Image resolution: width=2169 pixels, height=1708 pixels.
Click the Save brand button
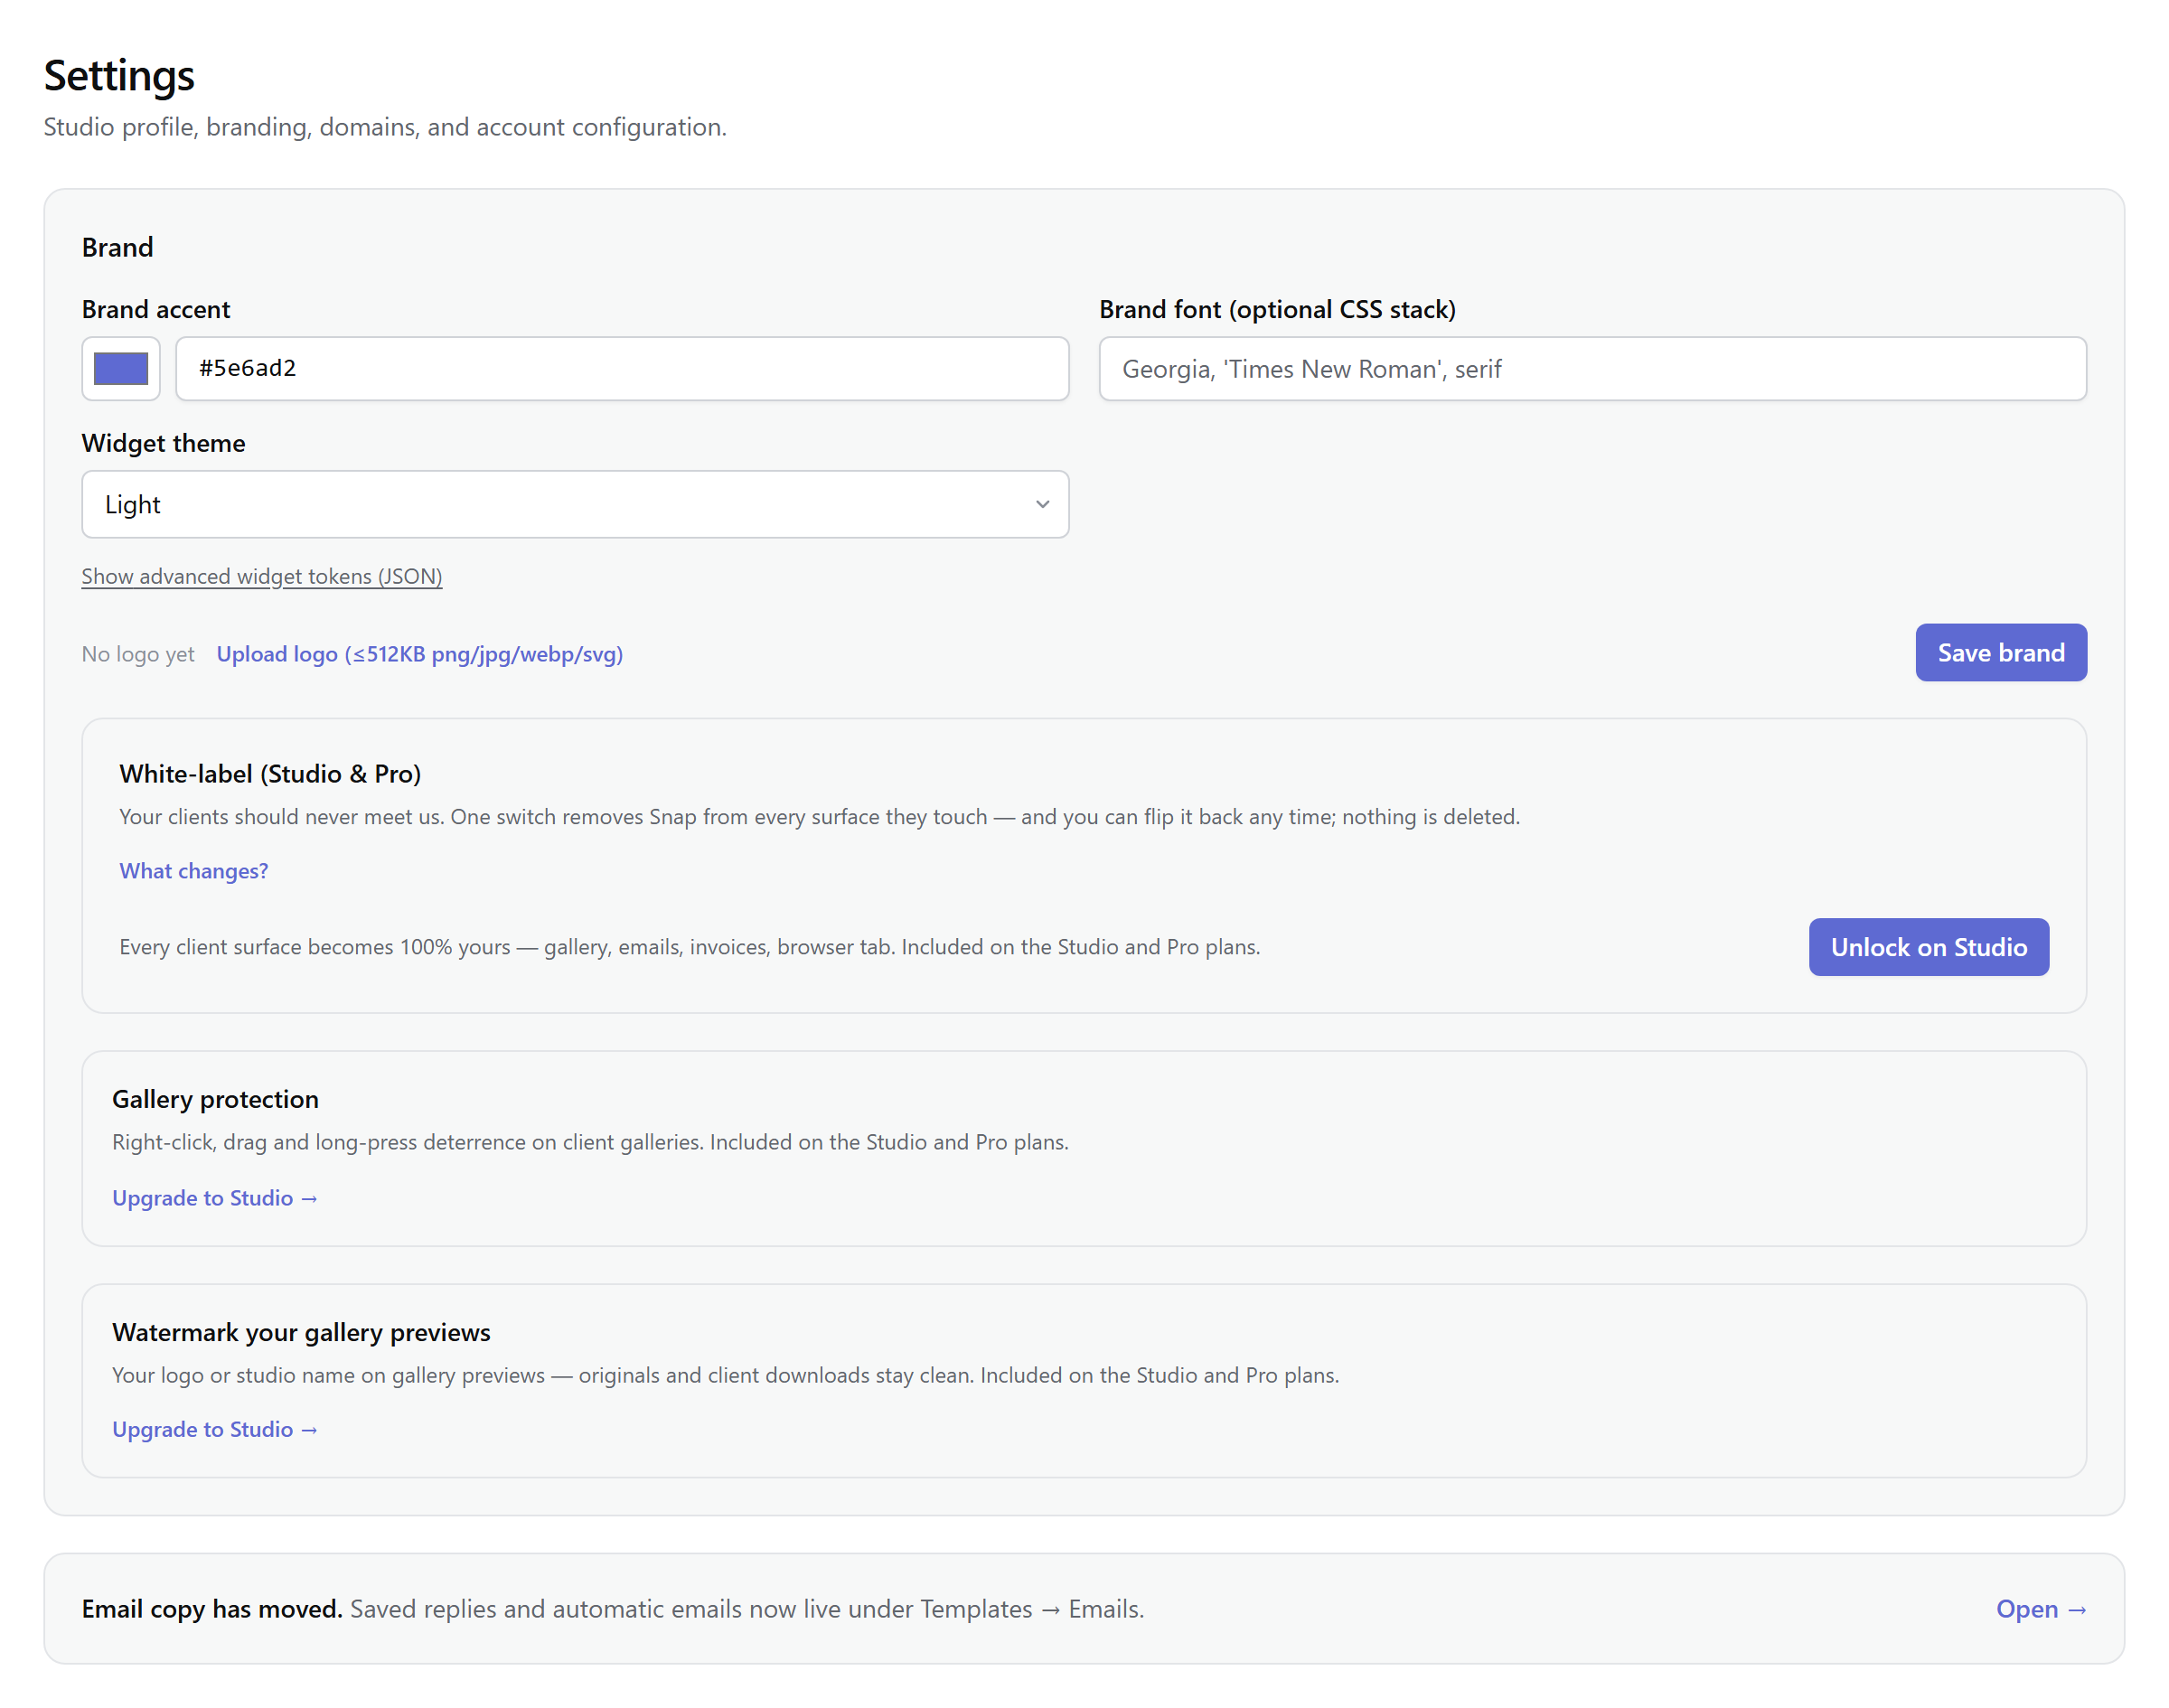(x=2001, y=653)
